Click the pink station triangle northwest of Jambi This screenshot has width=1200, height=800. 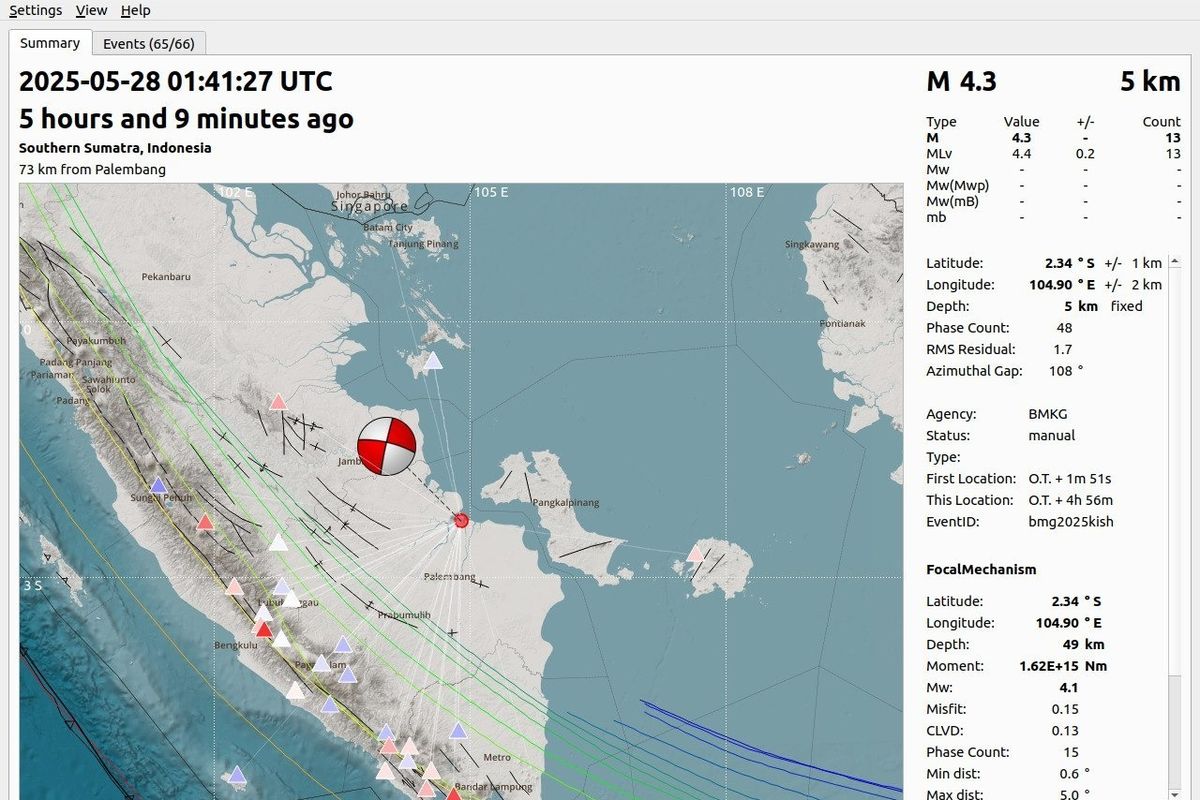(278, 402)
